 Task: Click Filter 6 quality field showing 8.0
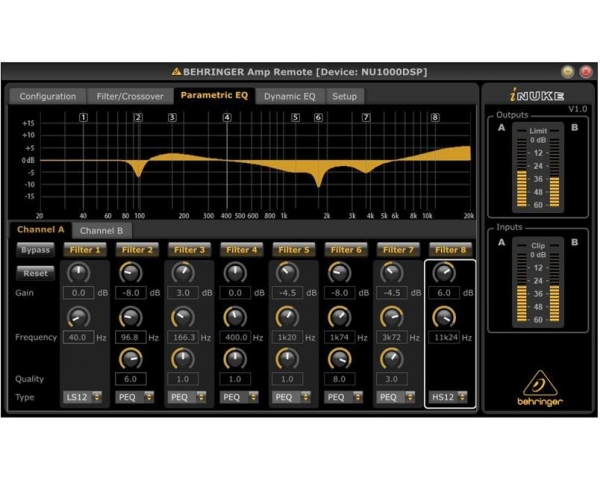(339, 379)
